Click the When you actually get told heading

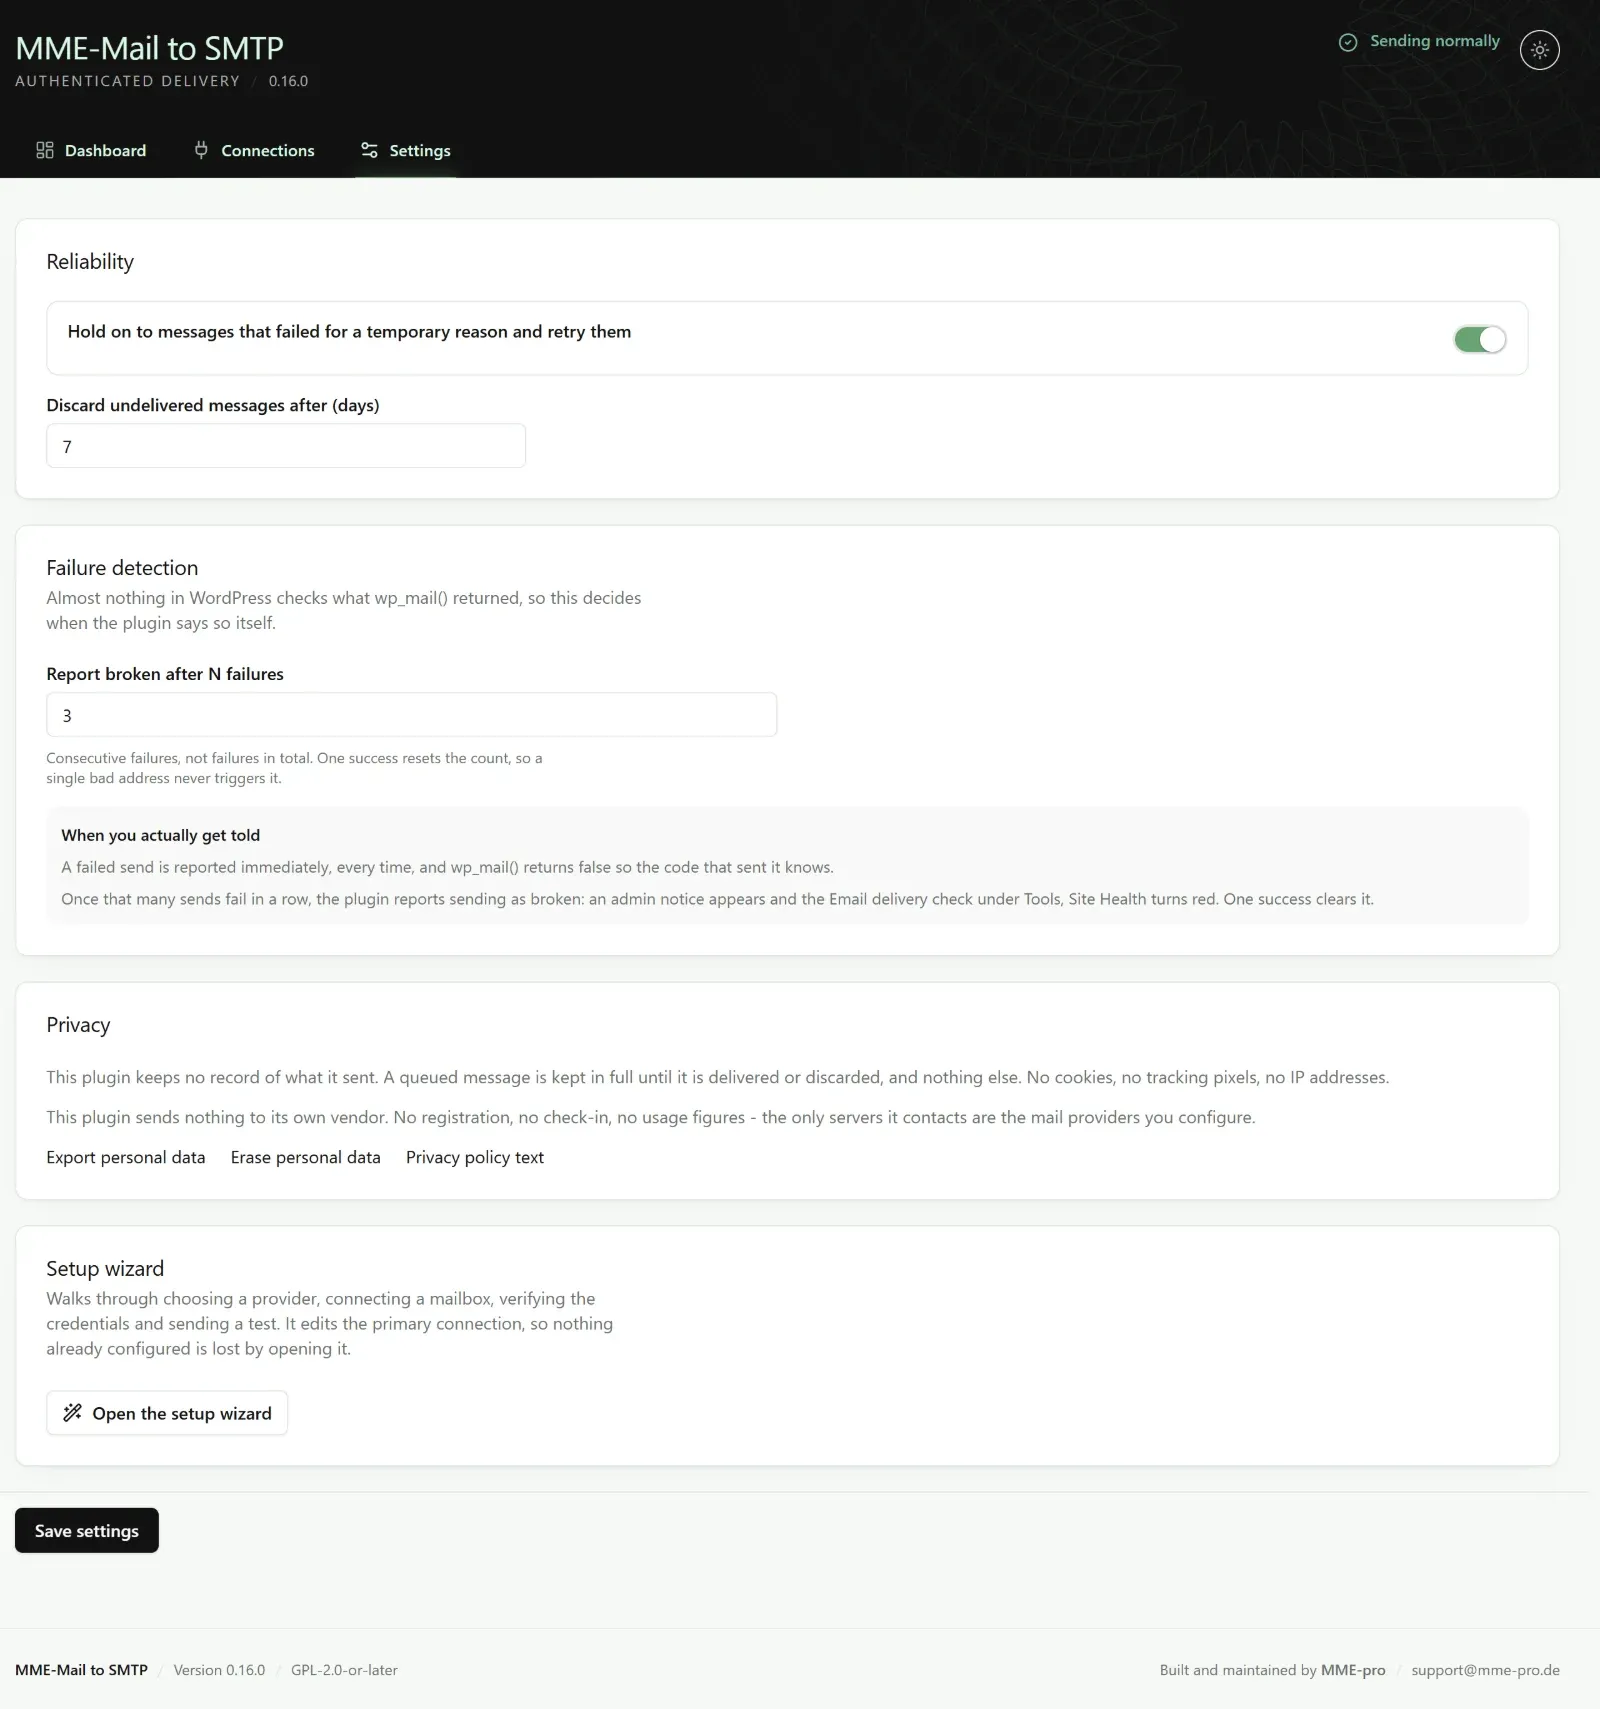tap(160, 835)
